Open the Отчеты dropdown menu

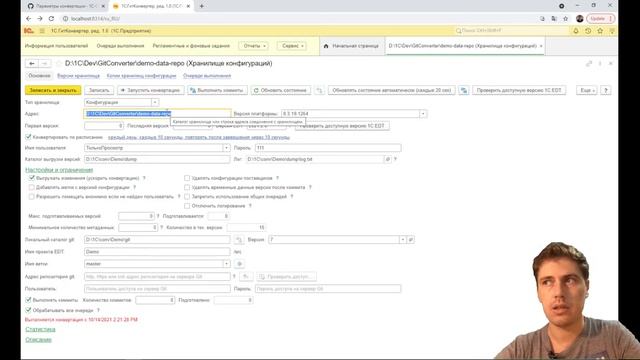pyautogui.click(x=254, y=46)
